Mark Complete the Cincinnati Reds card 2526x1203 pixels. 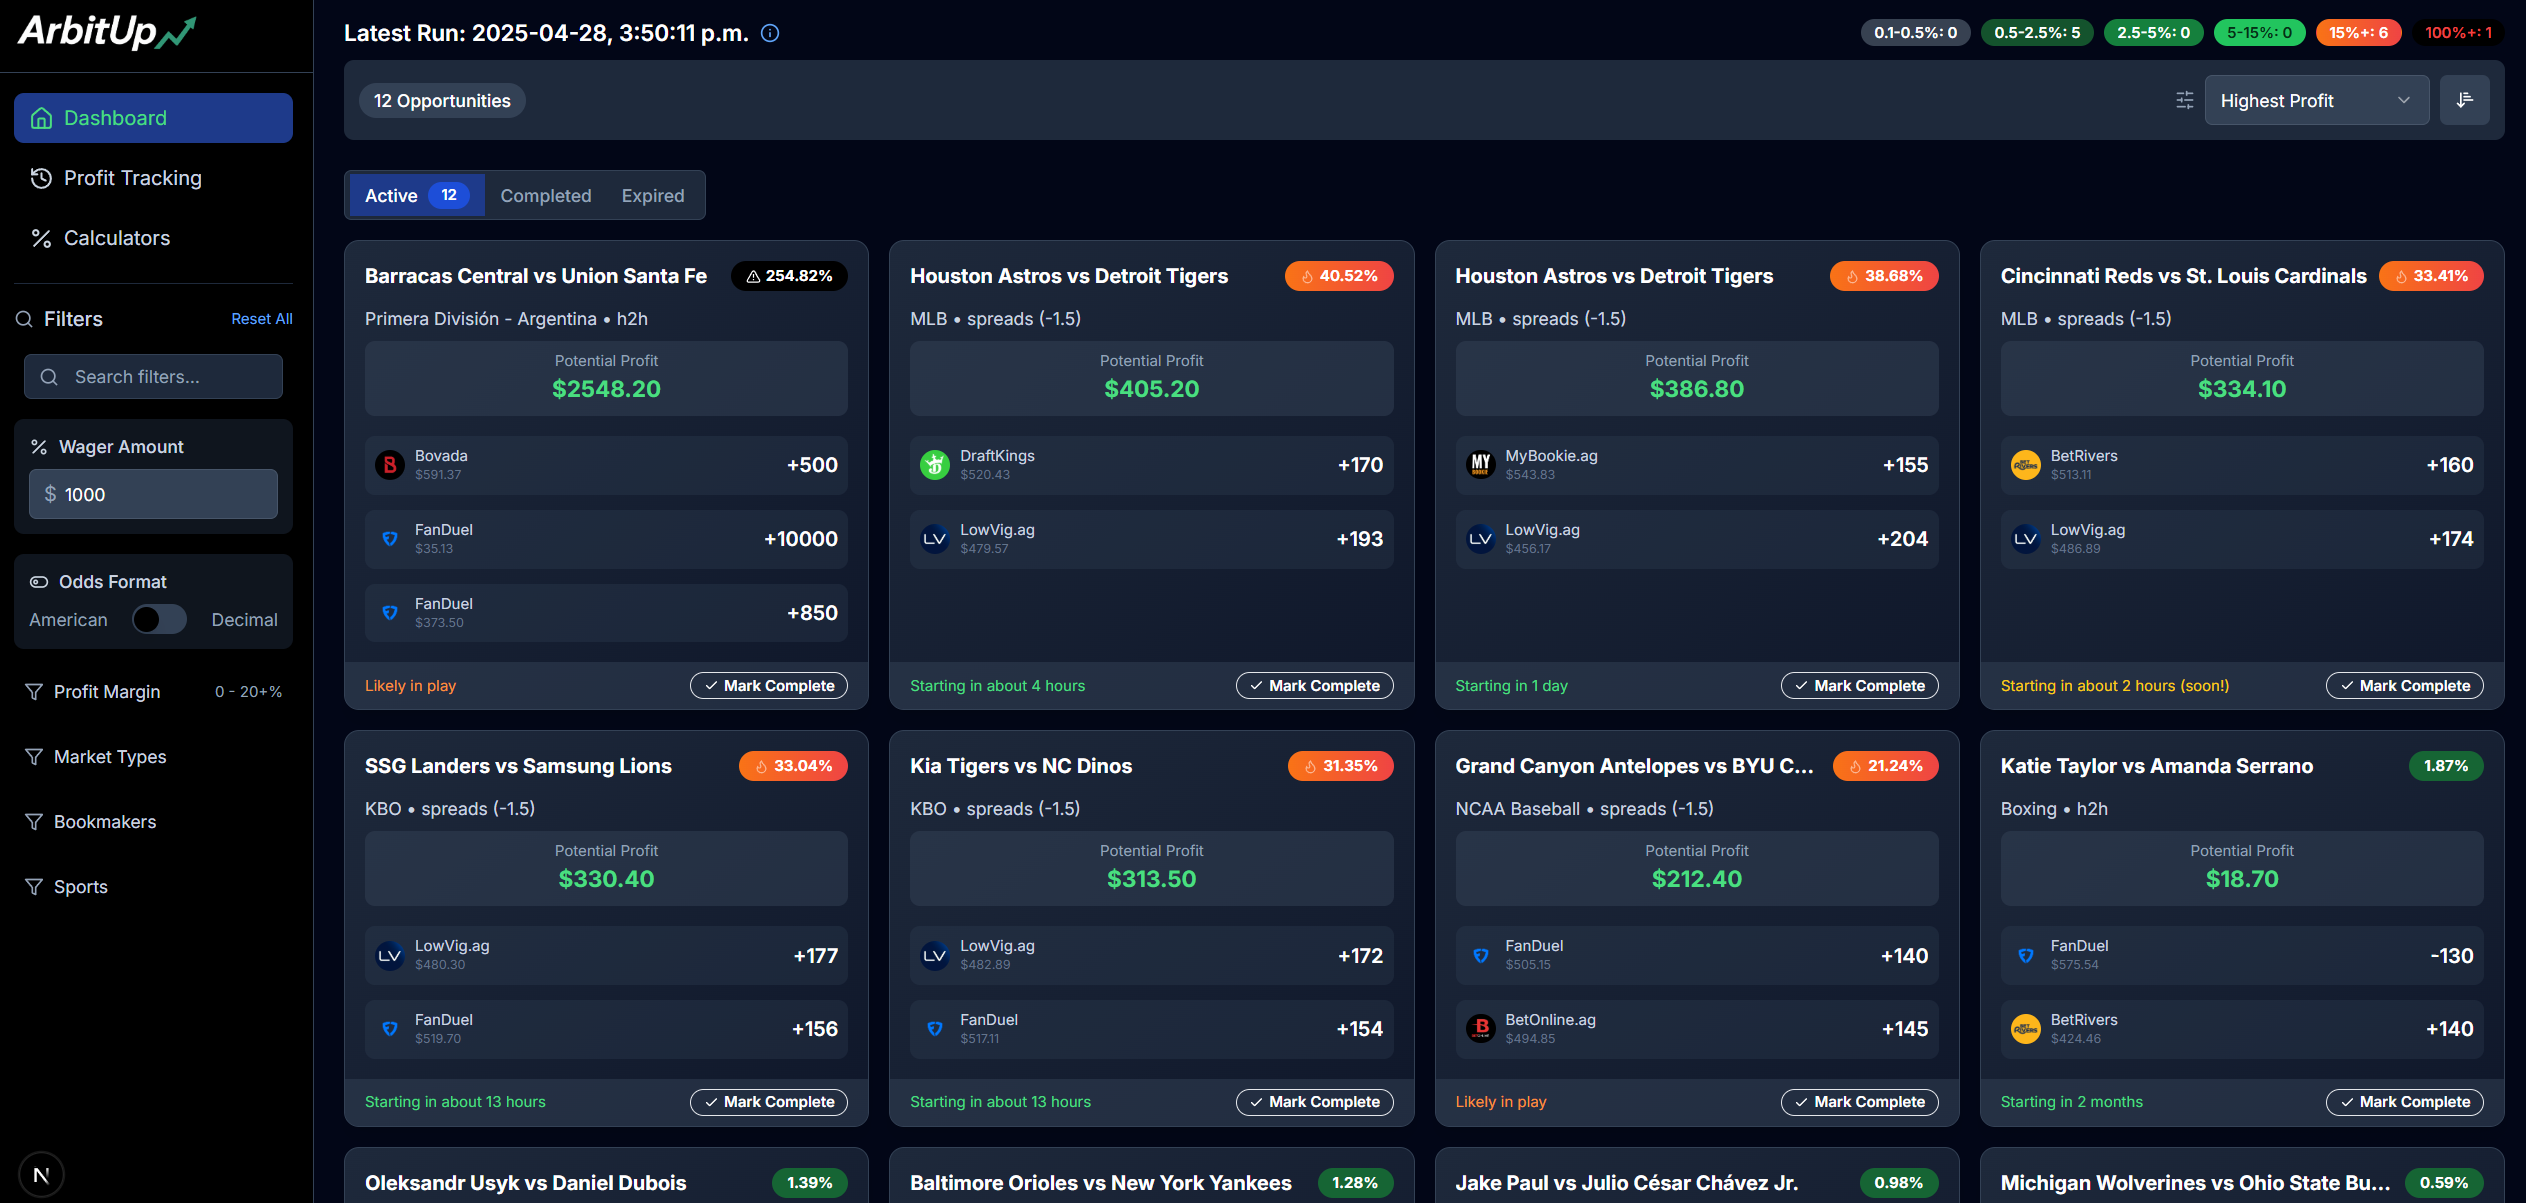(2404, 686)
